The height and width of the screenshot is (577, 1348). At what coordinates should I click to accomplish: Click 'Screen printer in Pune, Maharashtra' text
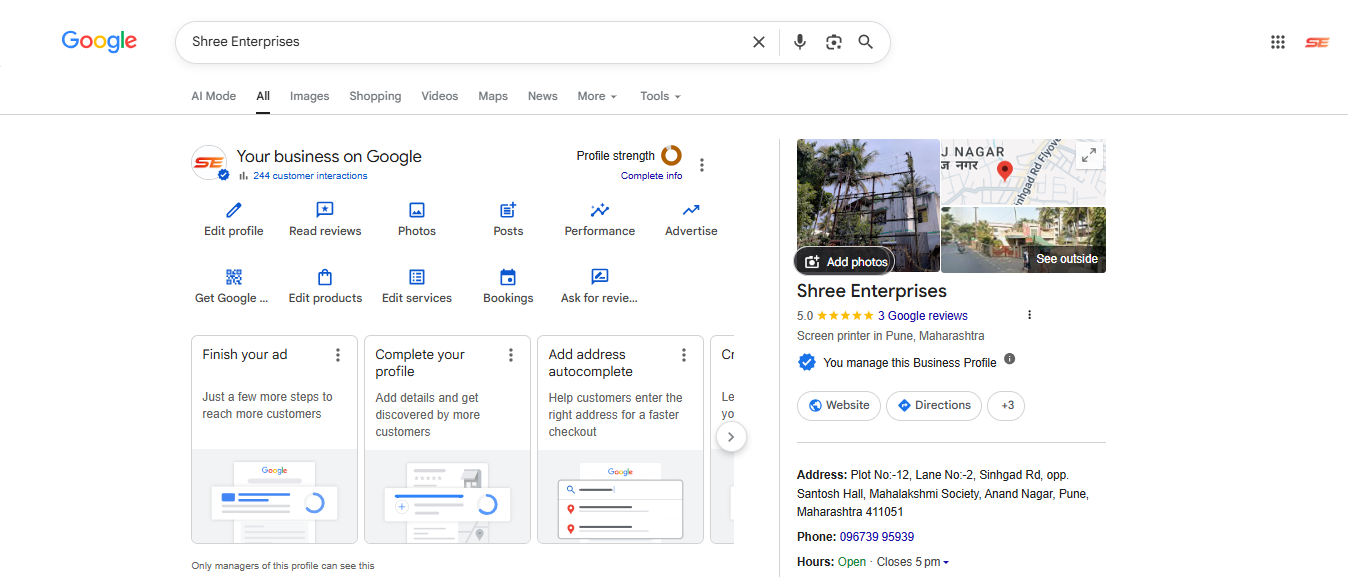[x=890, y=336]
